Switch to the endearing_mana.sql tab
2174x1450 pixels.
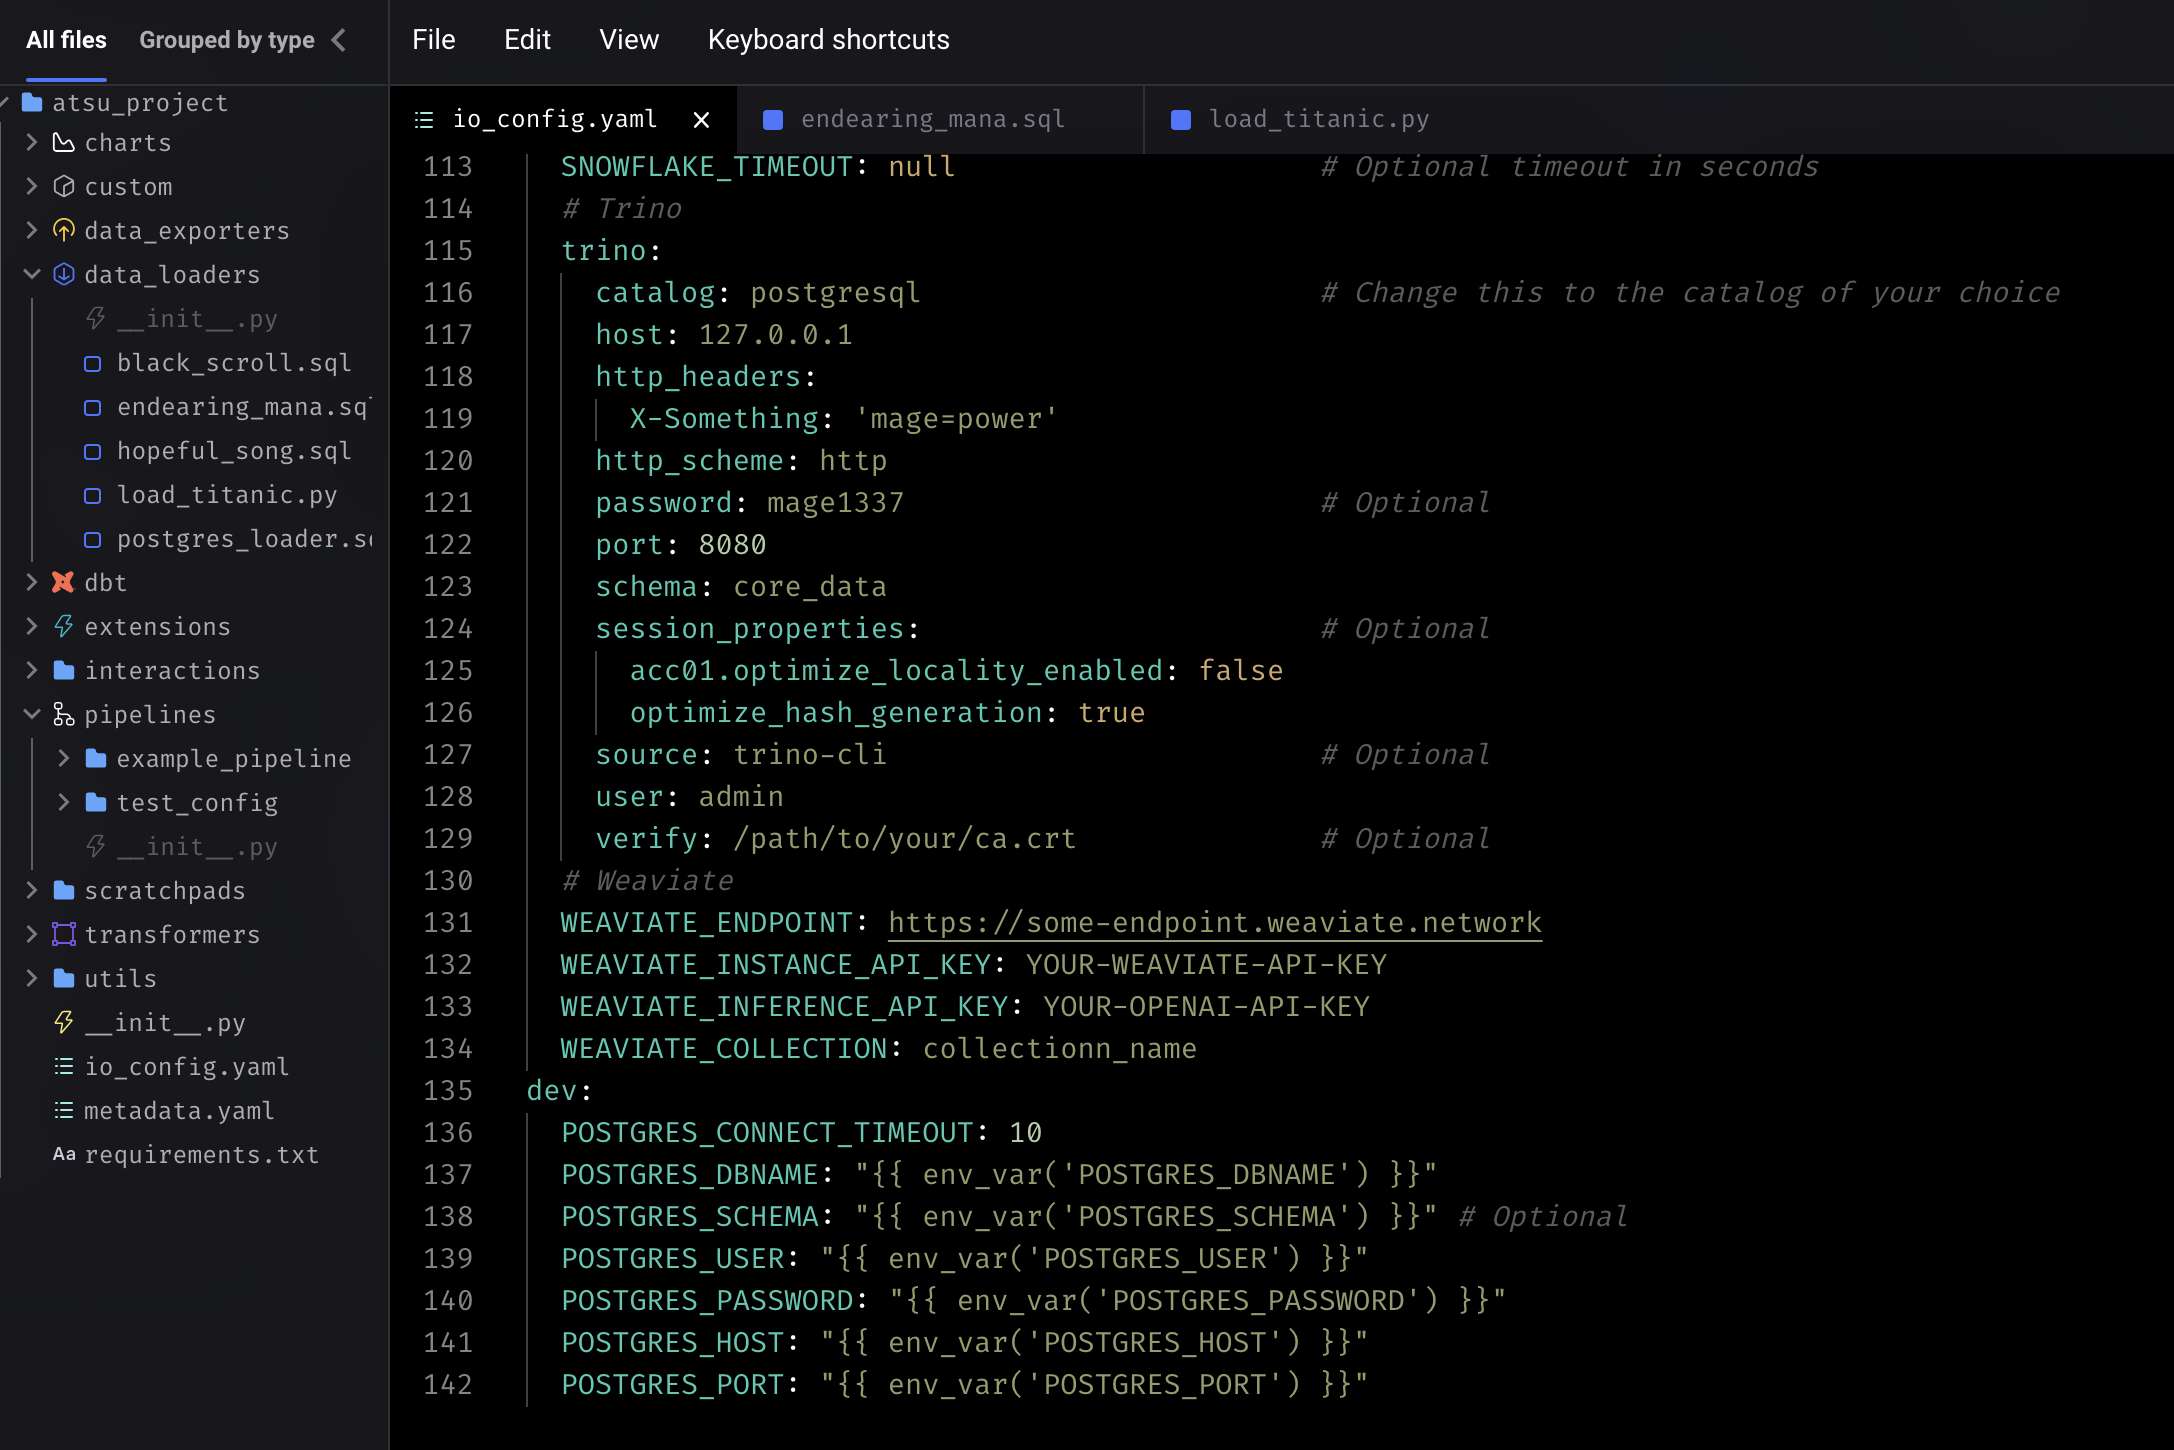[x=941, y=120]
